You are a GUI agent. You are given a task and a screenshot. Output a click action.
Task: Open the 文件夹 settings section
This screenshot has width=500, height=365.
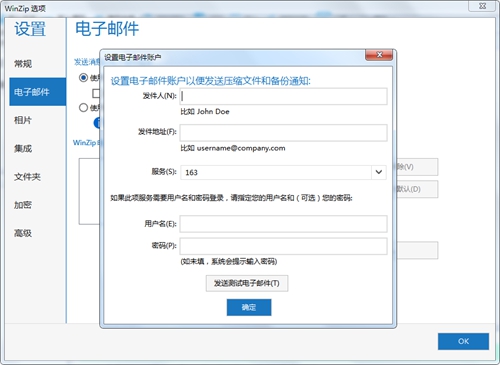click(27, 177)
